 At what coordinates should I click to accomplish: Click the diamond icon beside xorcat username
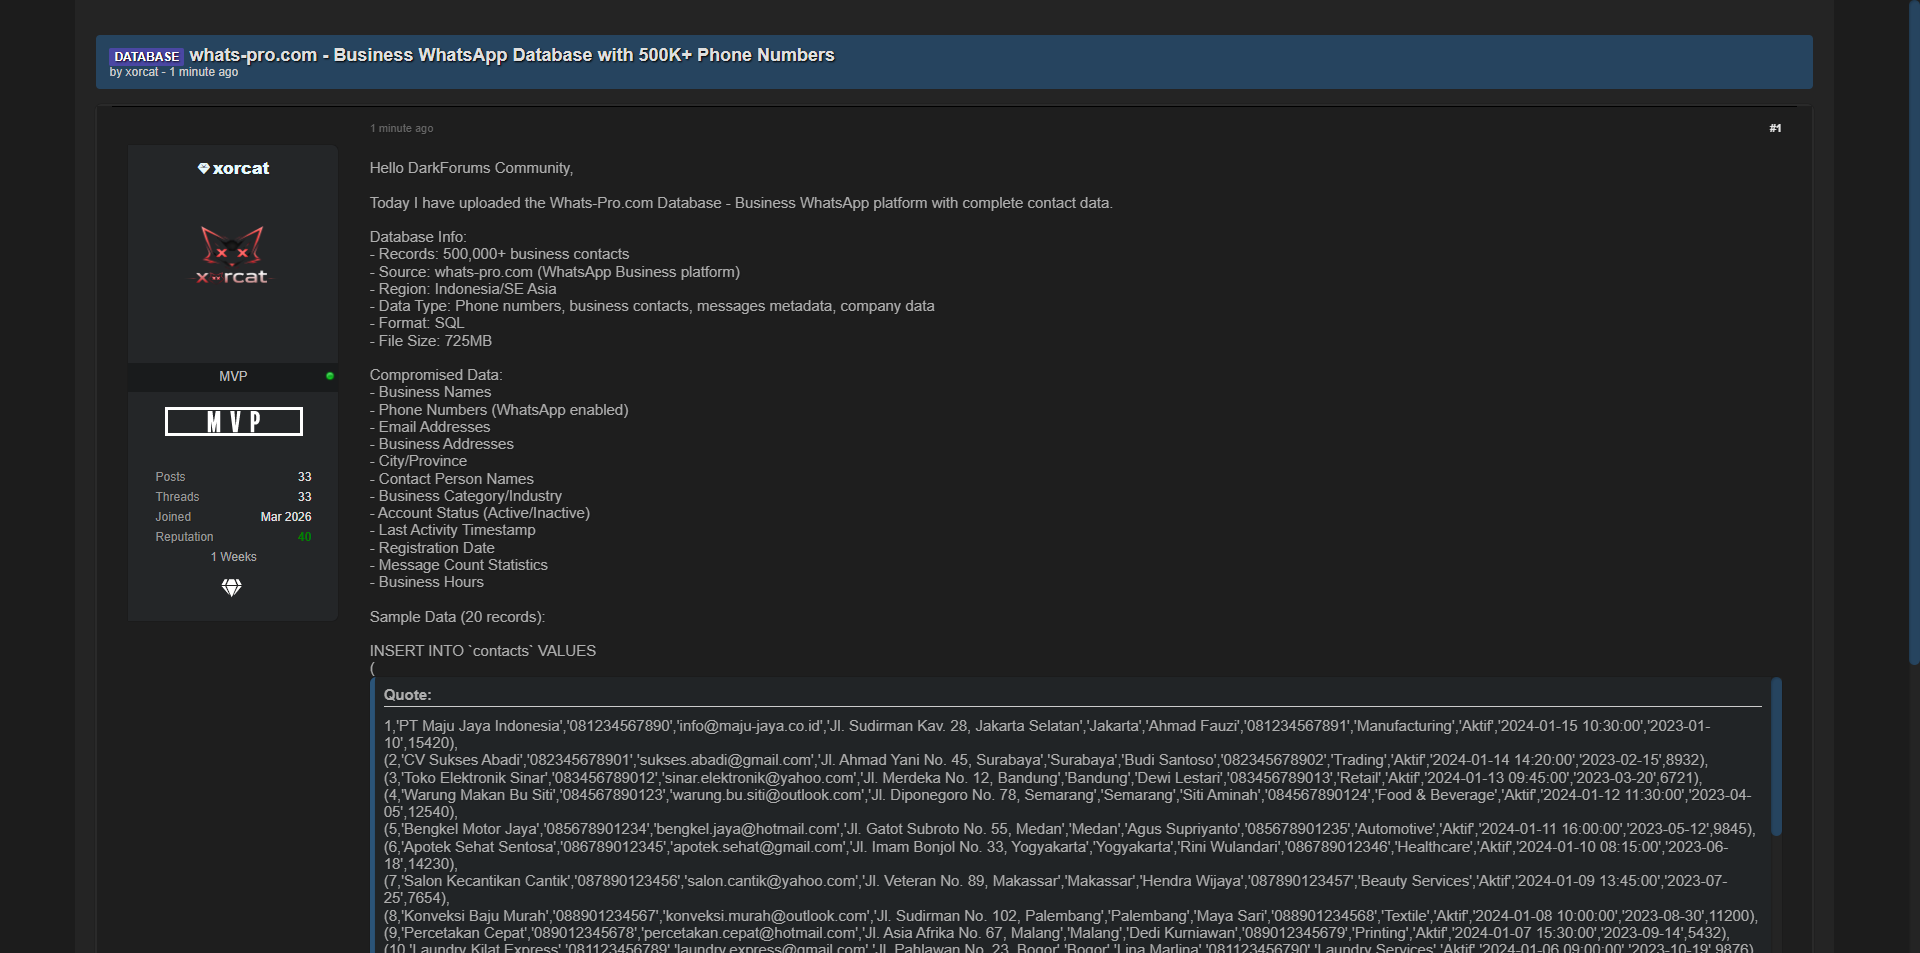click(x=203, y=169)
